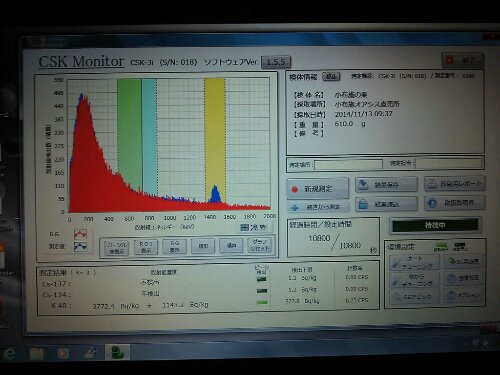The image size is (500, 375).
Task: Load results via the 結果読込 folder button
Action: coord(386,204)
